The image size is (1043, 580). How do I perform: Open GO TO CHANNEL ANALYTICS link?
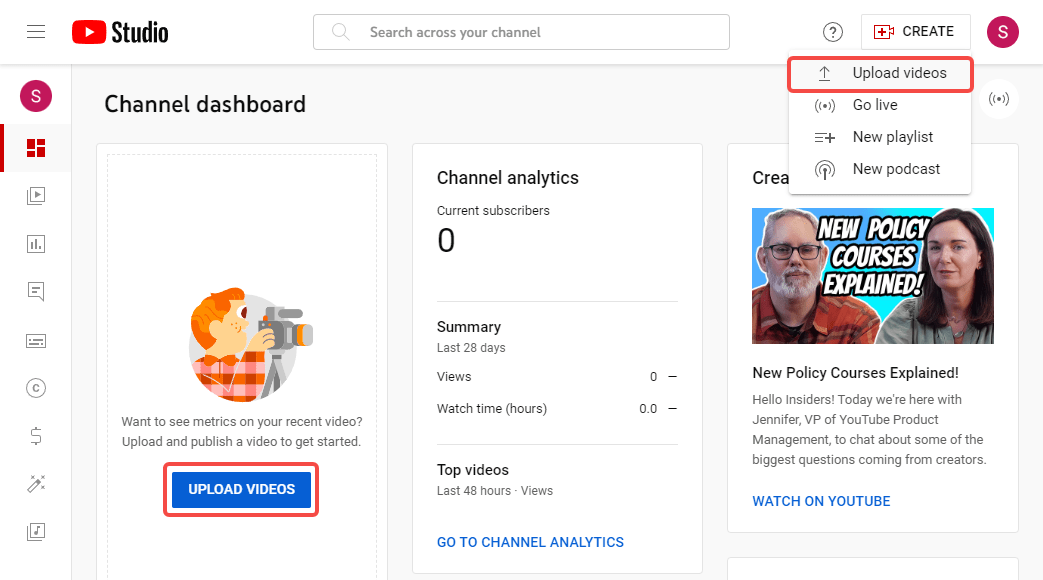530,541
